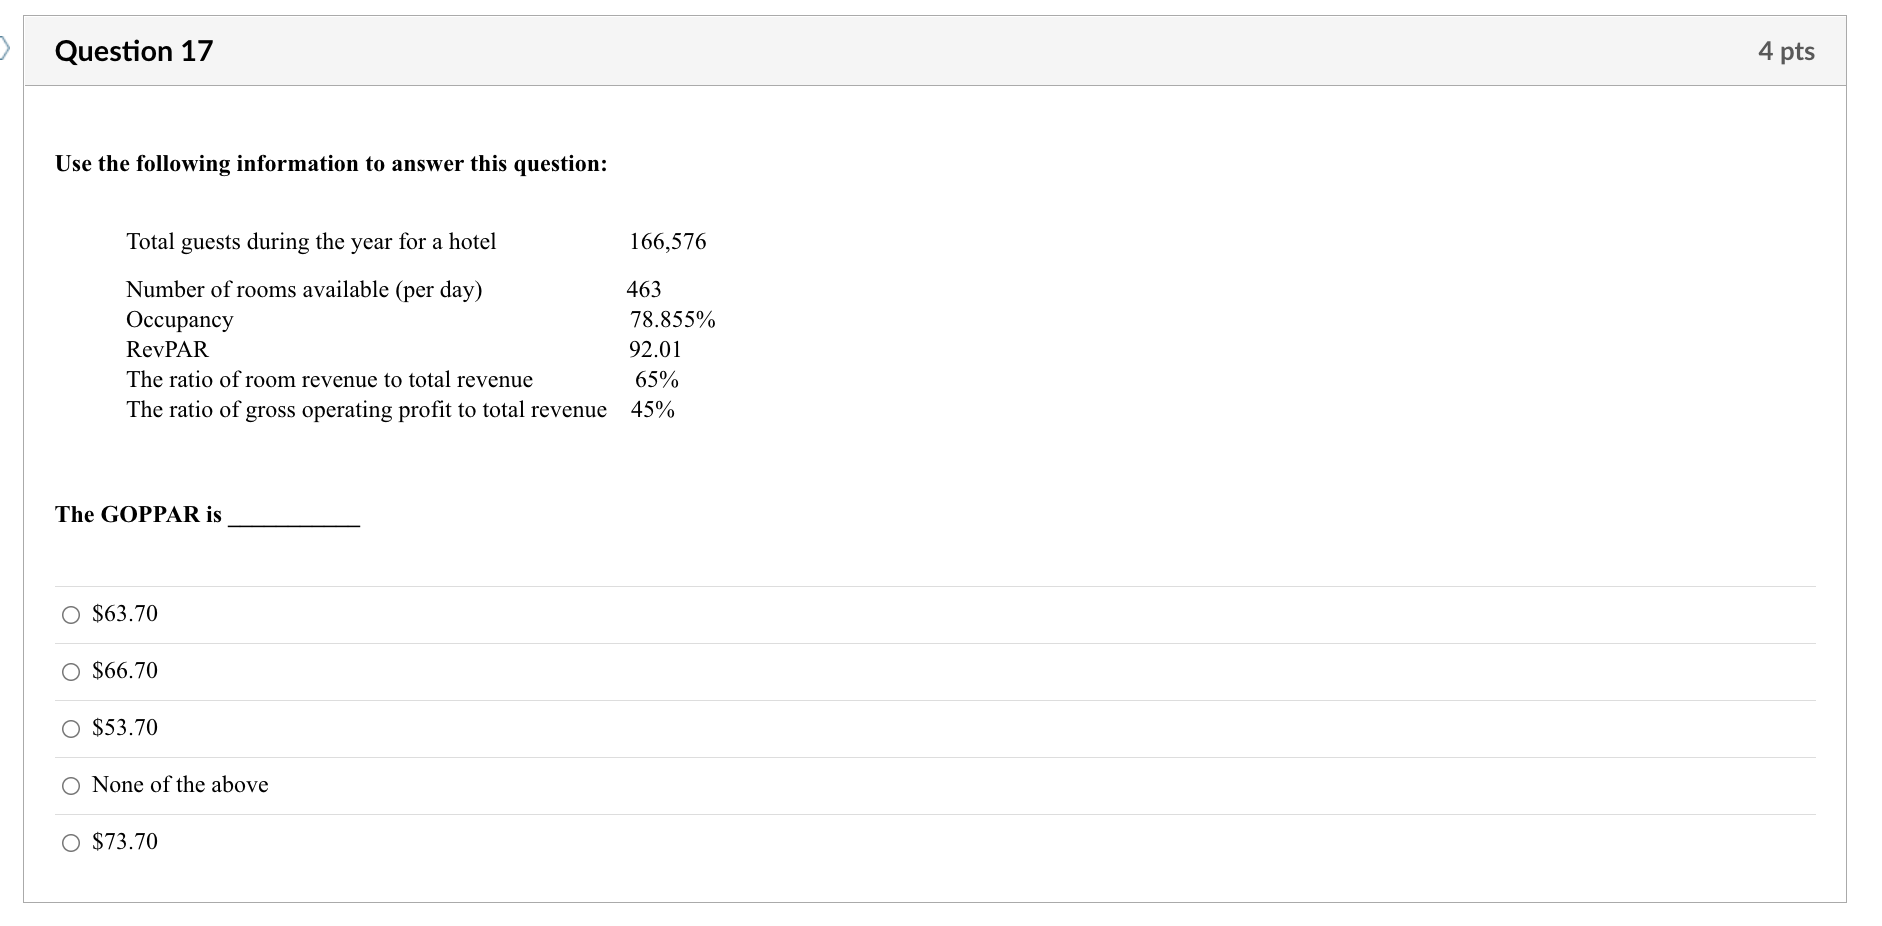Image resolution: width=1882 pixels, height=926 pixels.
Task: Click the Total guests value 166,576
Action: point(667,242)
